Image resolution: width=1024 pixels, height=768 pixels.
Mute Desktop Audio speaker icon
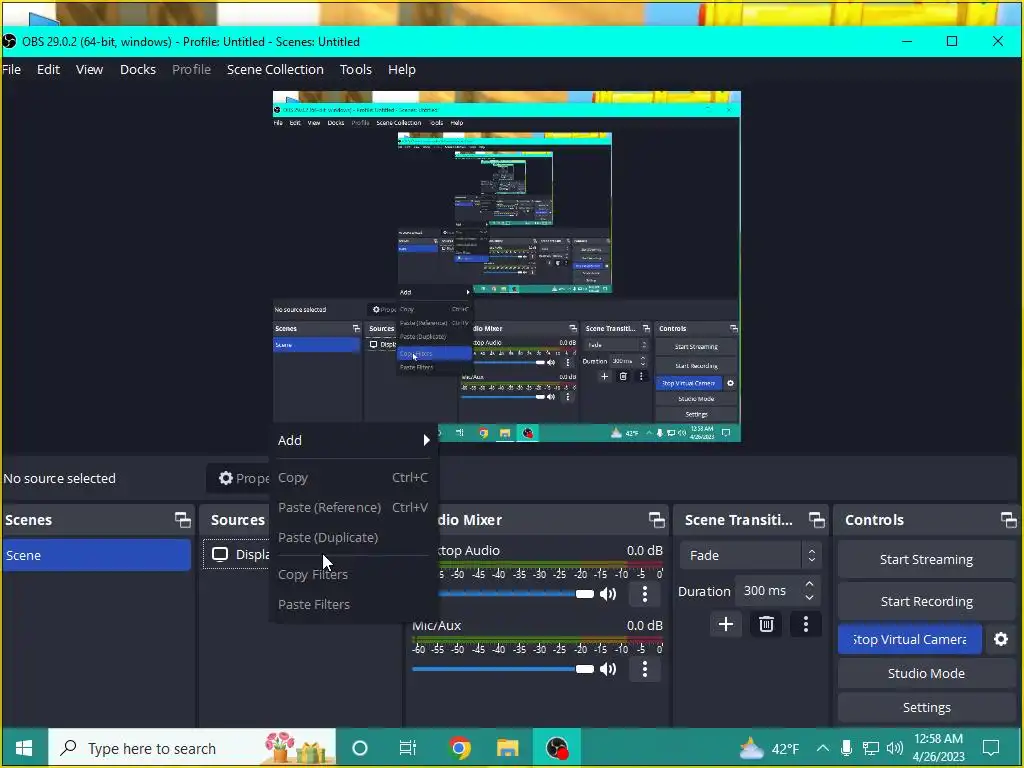click(x=608, y=594)
